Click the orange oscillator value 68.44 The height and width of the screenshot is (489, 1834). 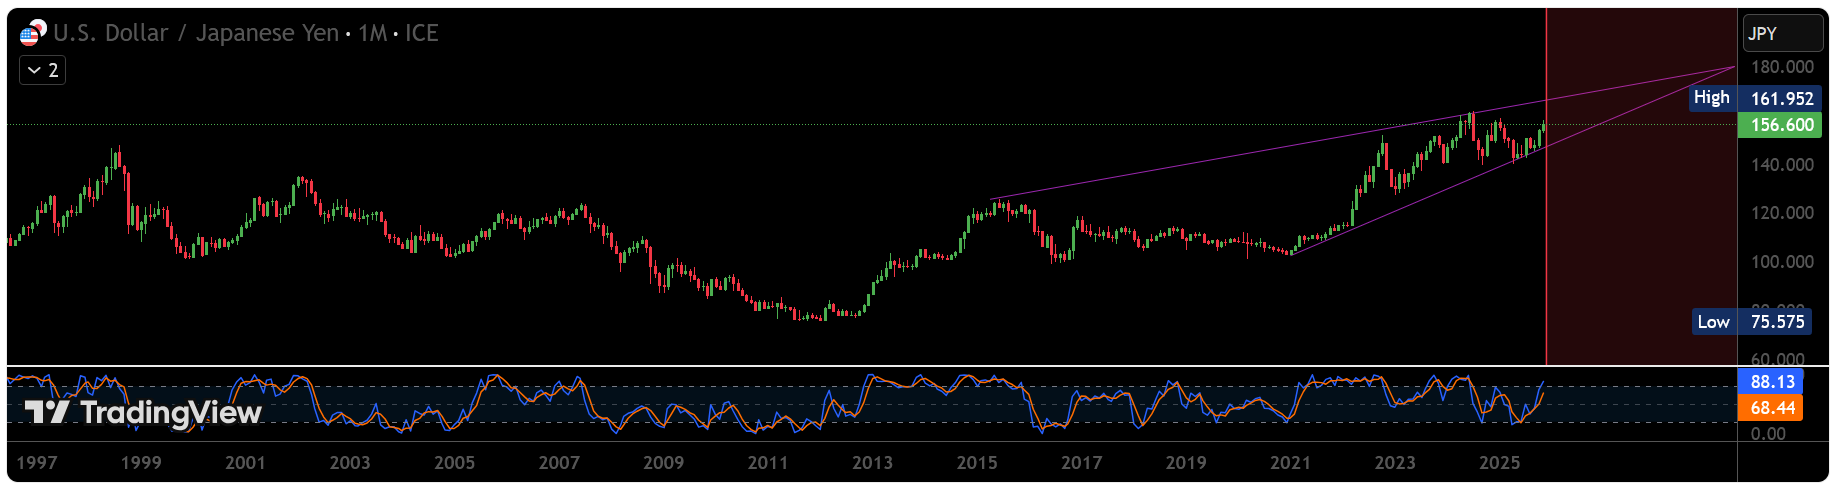(x=1772, y=408)
